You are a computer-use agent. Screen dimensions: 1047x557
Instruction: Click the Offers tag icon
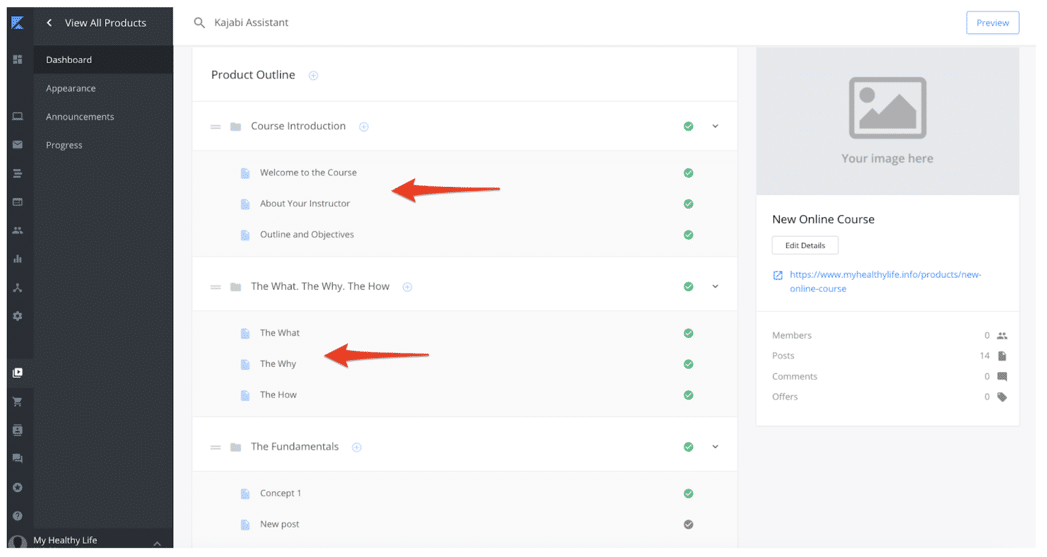1002,397
